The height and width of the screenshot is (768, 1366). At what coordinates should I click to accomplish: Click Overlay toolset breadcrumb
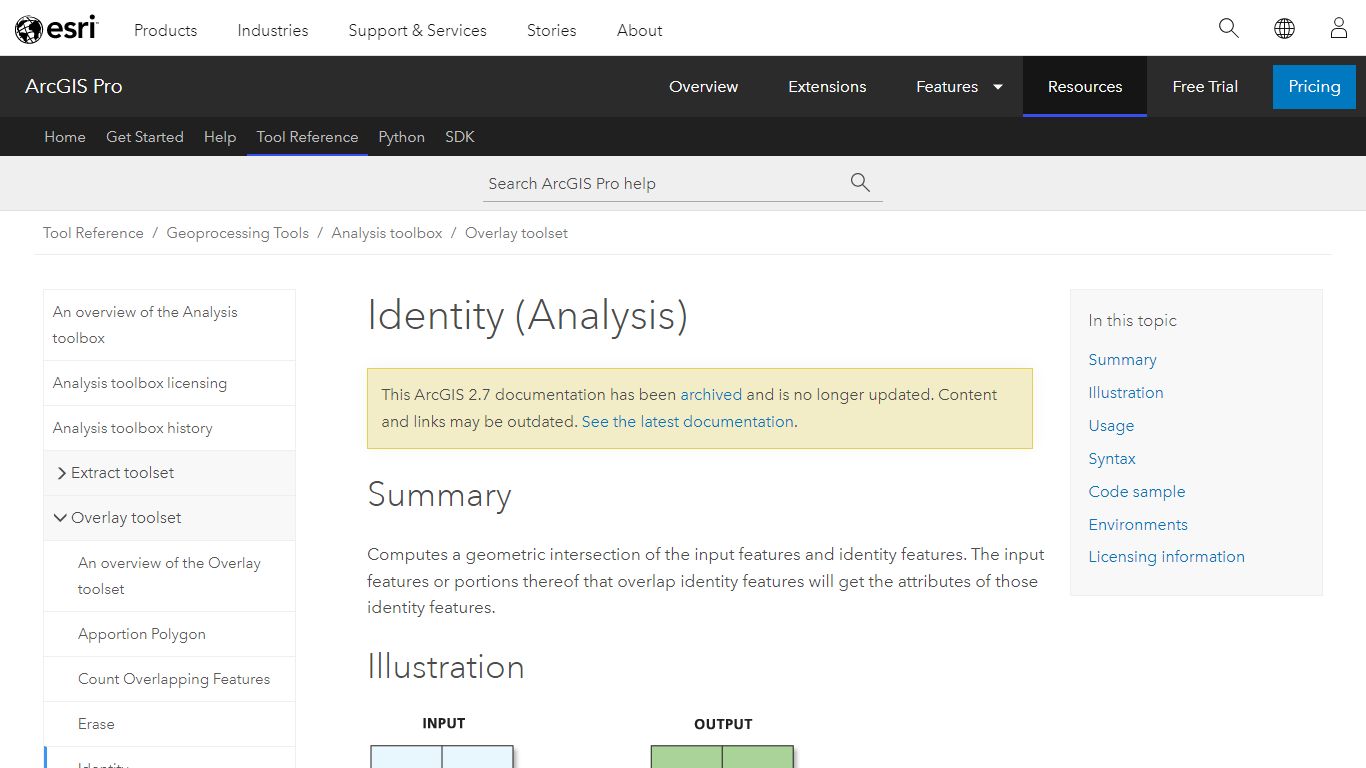(516, 233)
